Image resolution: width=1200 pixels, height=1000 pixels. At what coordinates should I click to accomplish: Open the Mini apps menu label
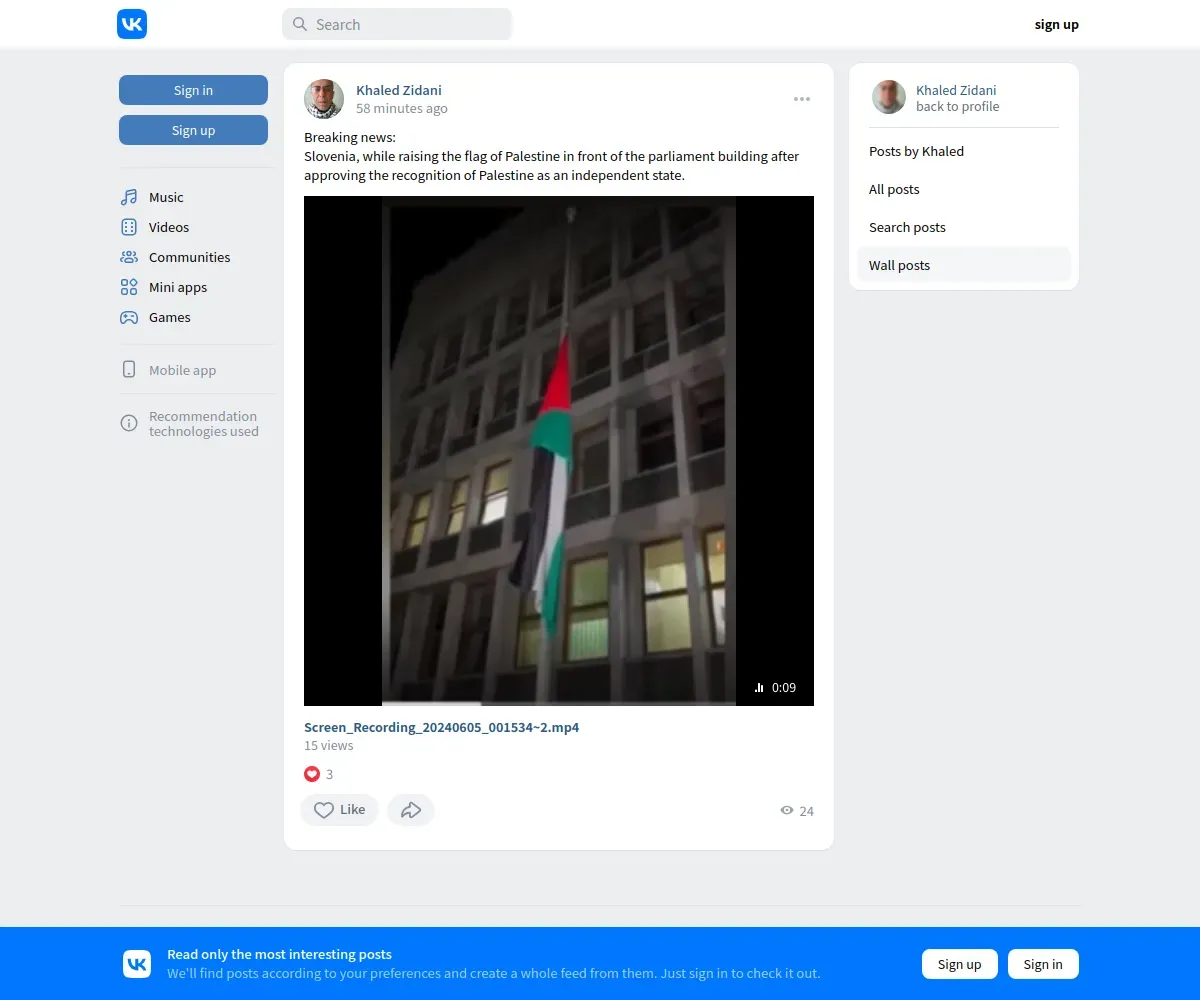click(178, 287)
